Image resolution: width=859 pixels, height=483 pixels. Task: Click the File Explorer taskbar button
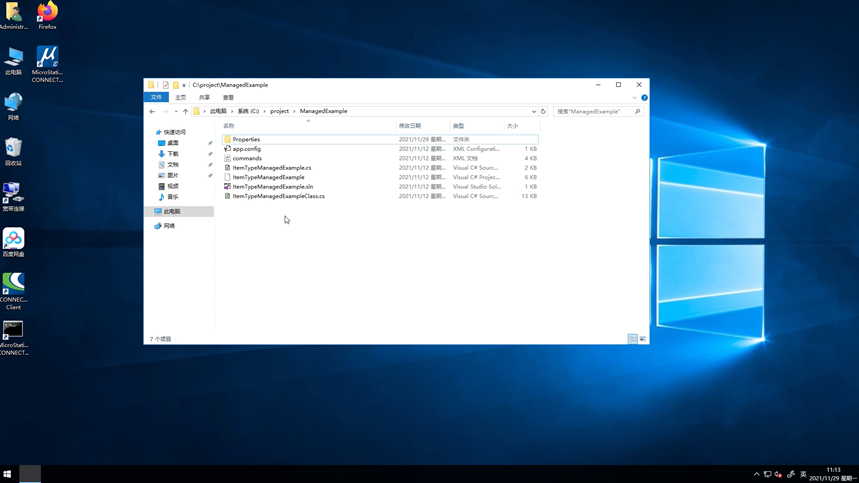tap(30, 474)
